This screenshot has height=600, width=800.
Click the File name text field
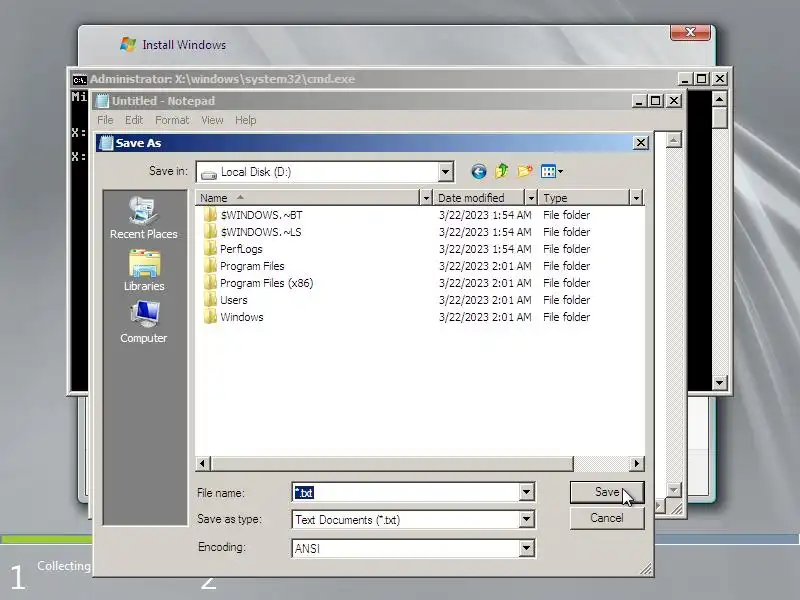point(406,492)
